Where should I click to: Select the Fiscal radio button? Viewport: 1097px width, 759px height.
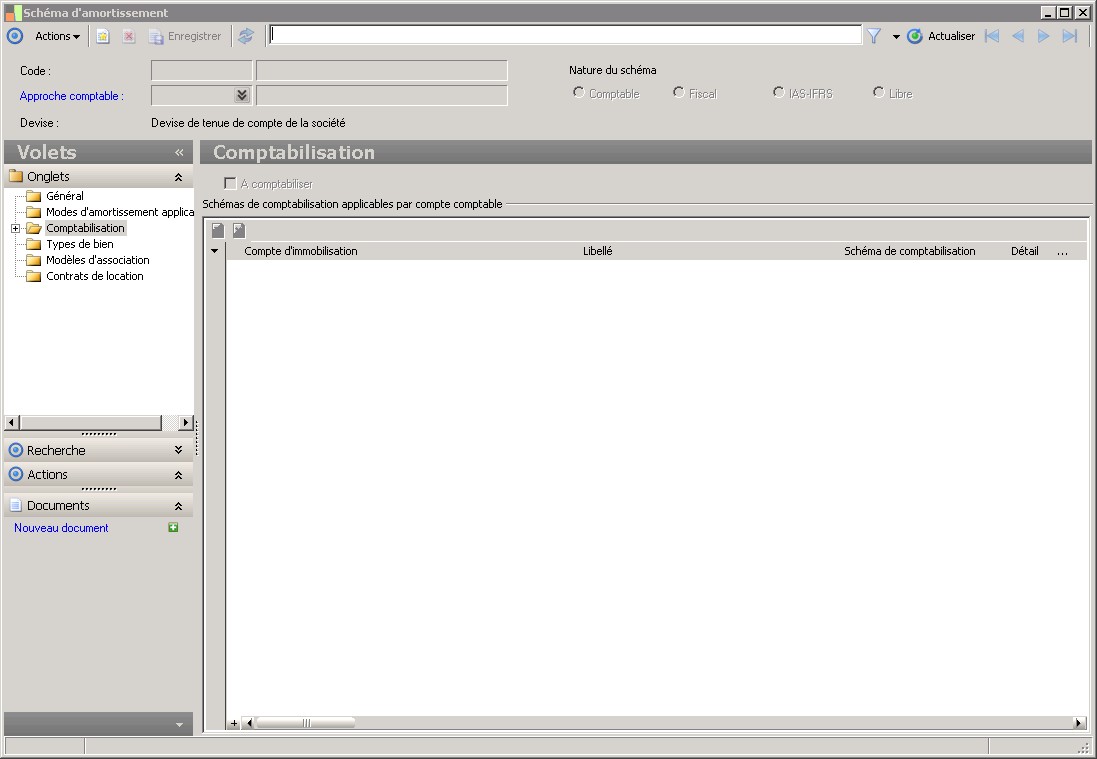[x=679, y=92]
